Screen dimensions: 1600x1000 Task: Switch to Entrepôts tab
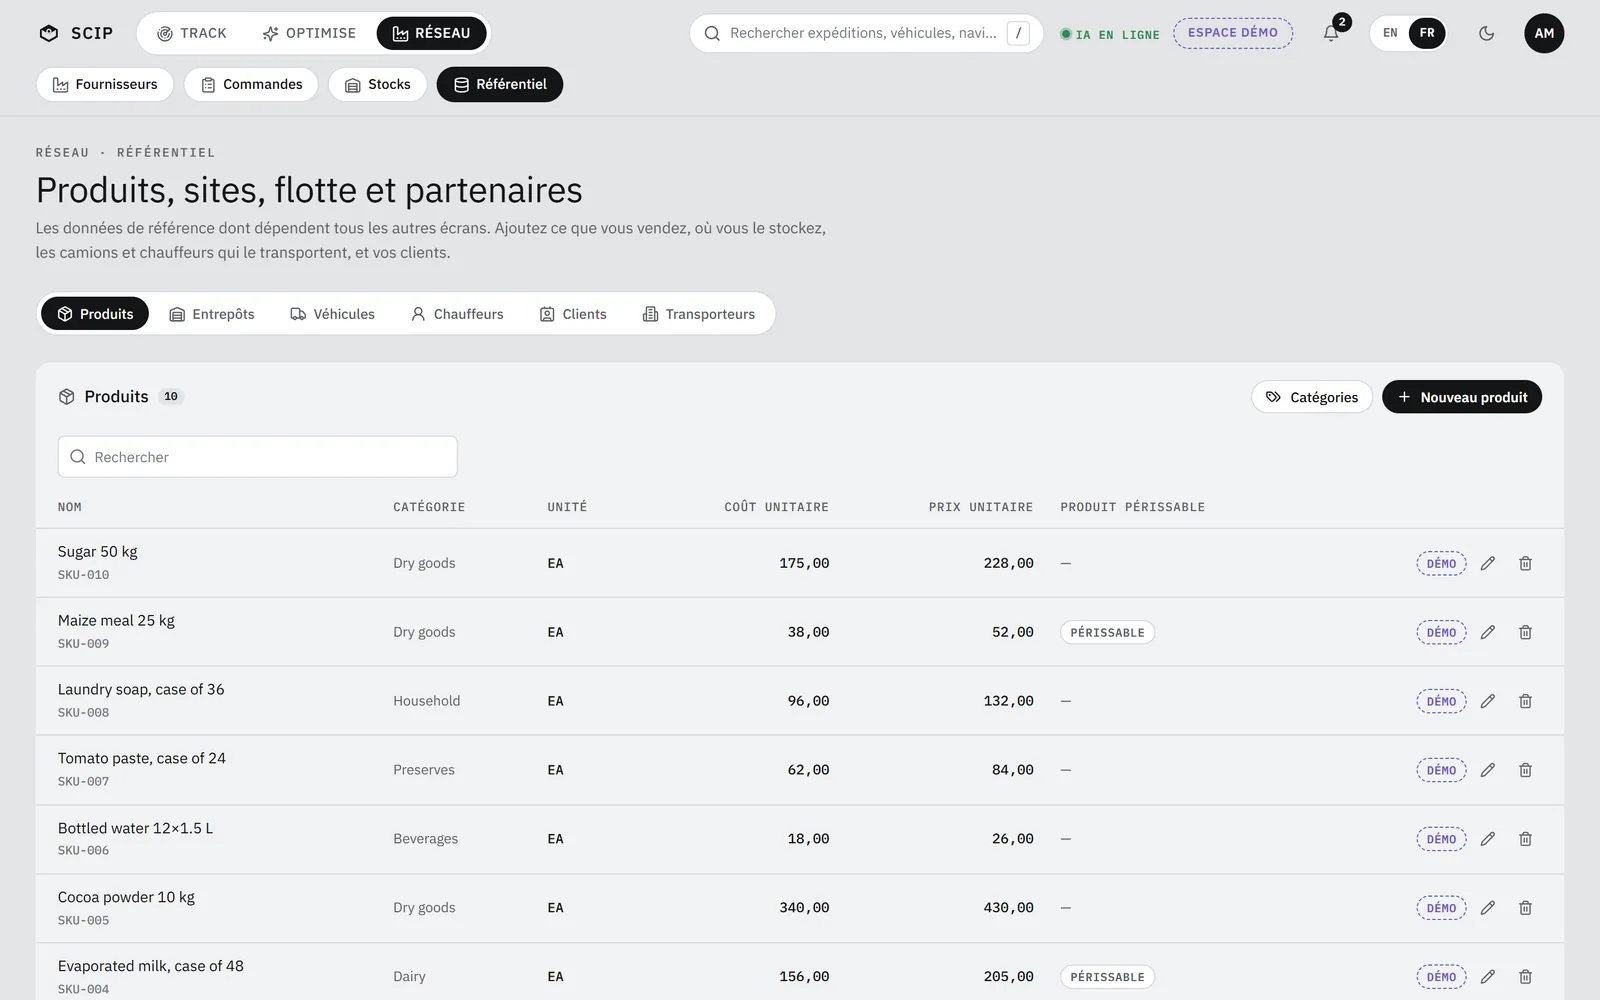(212, 314)
